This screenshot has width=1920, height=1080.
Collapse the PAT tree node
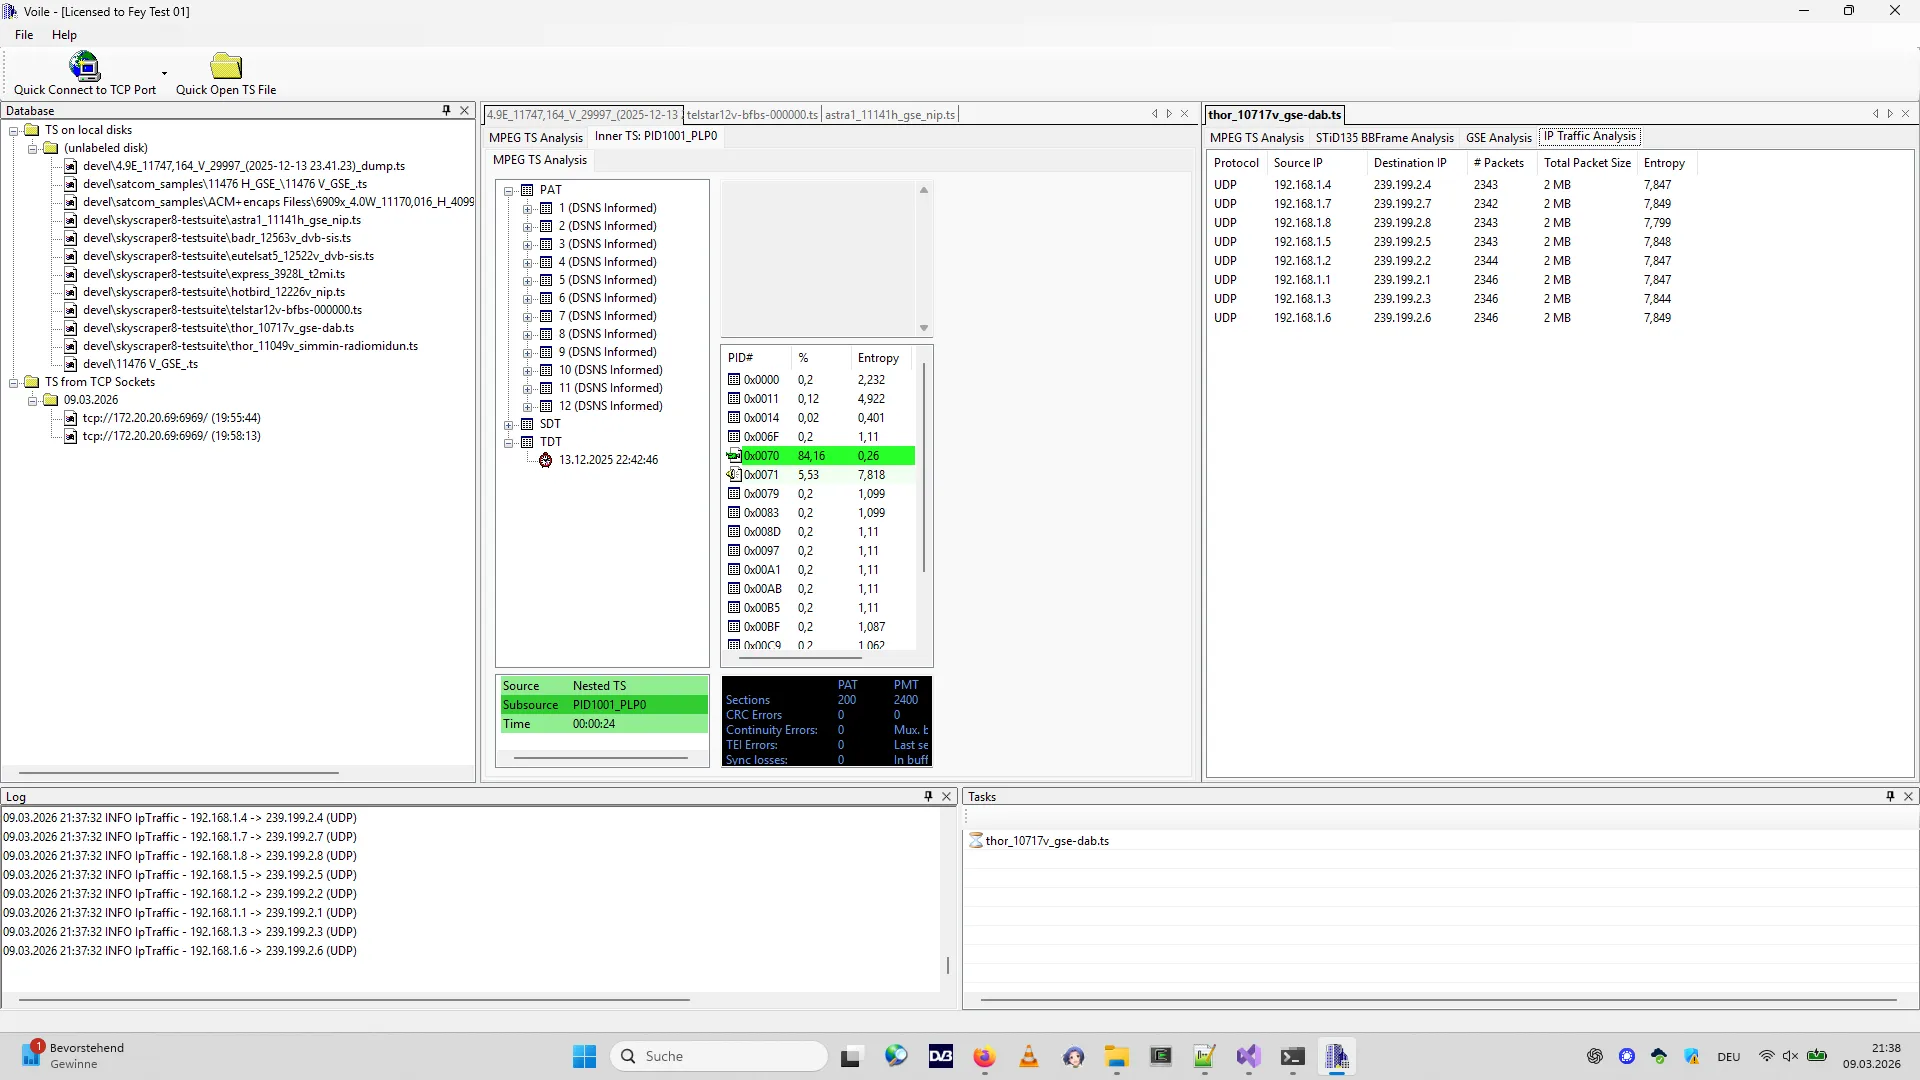point(509,190)
